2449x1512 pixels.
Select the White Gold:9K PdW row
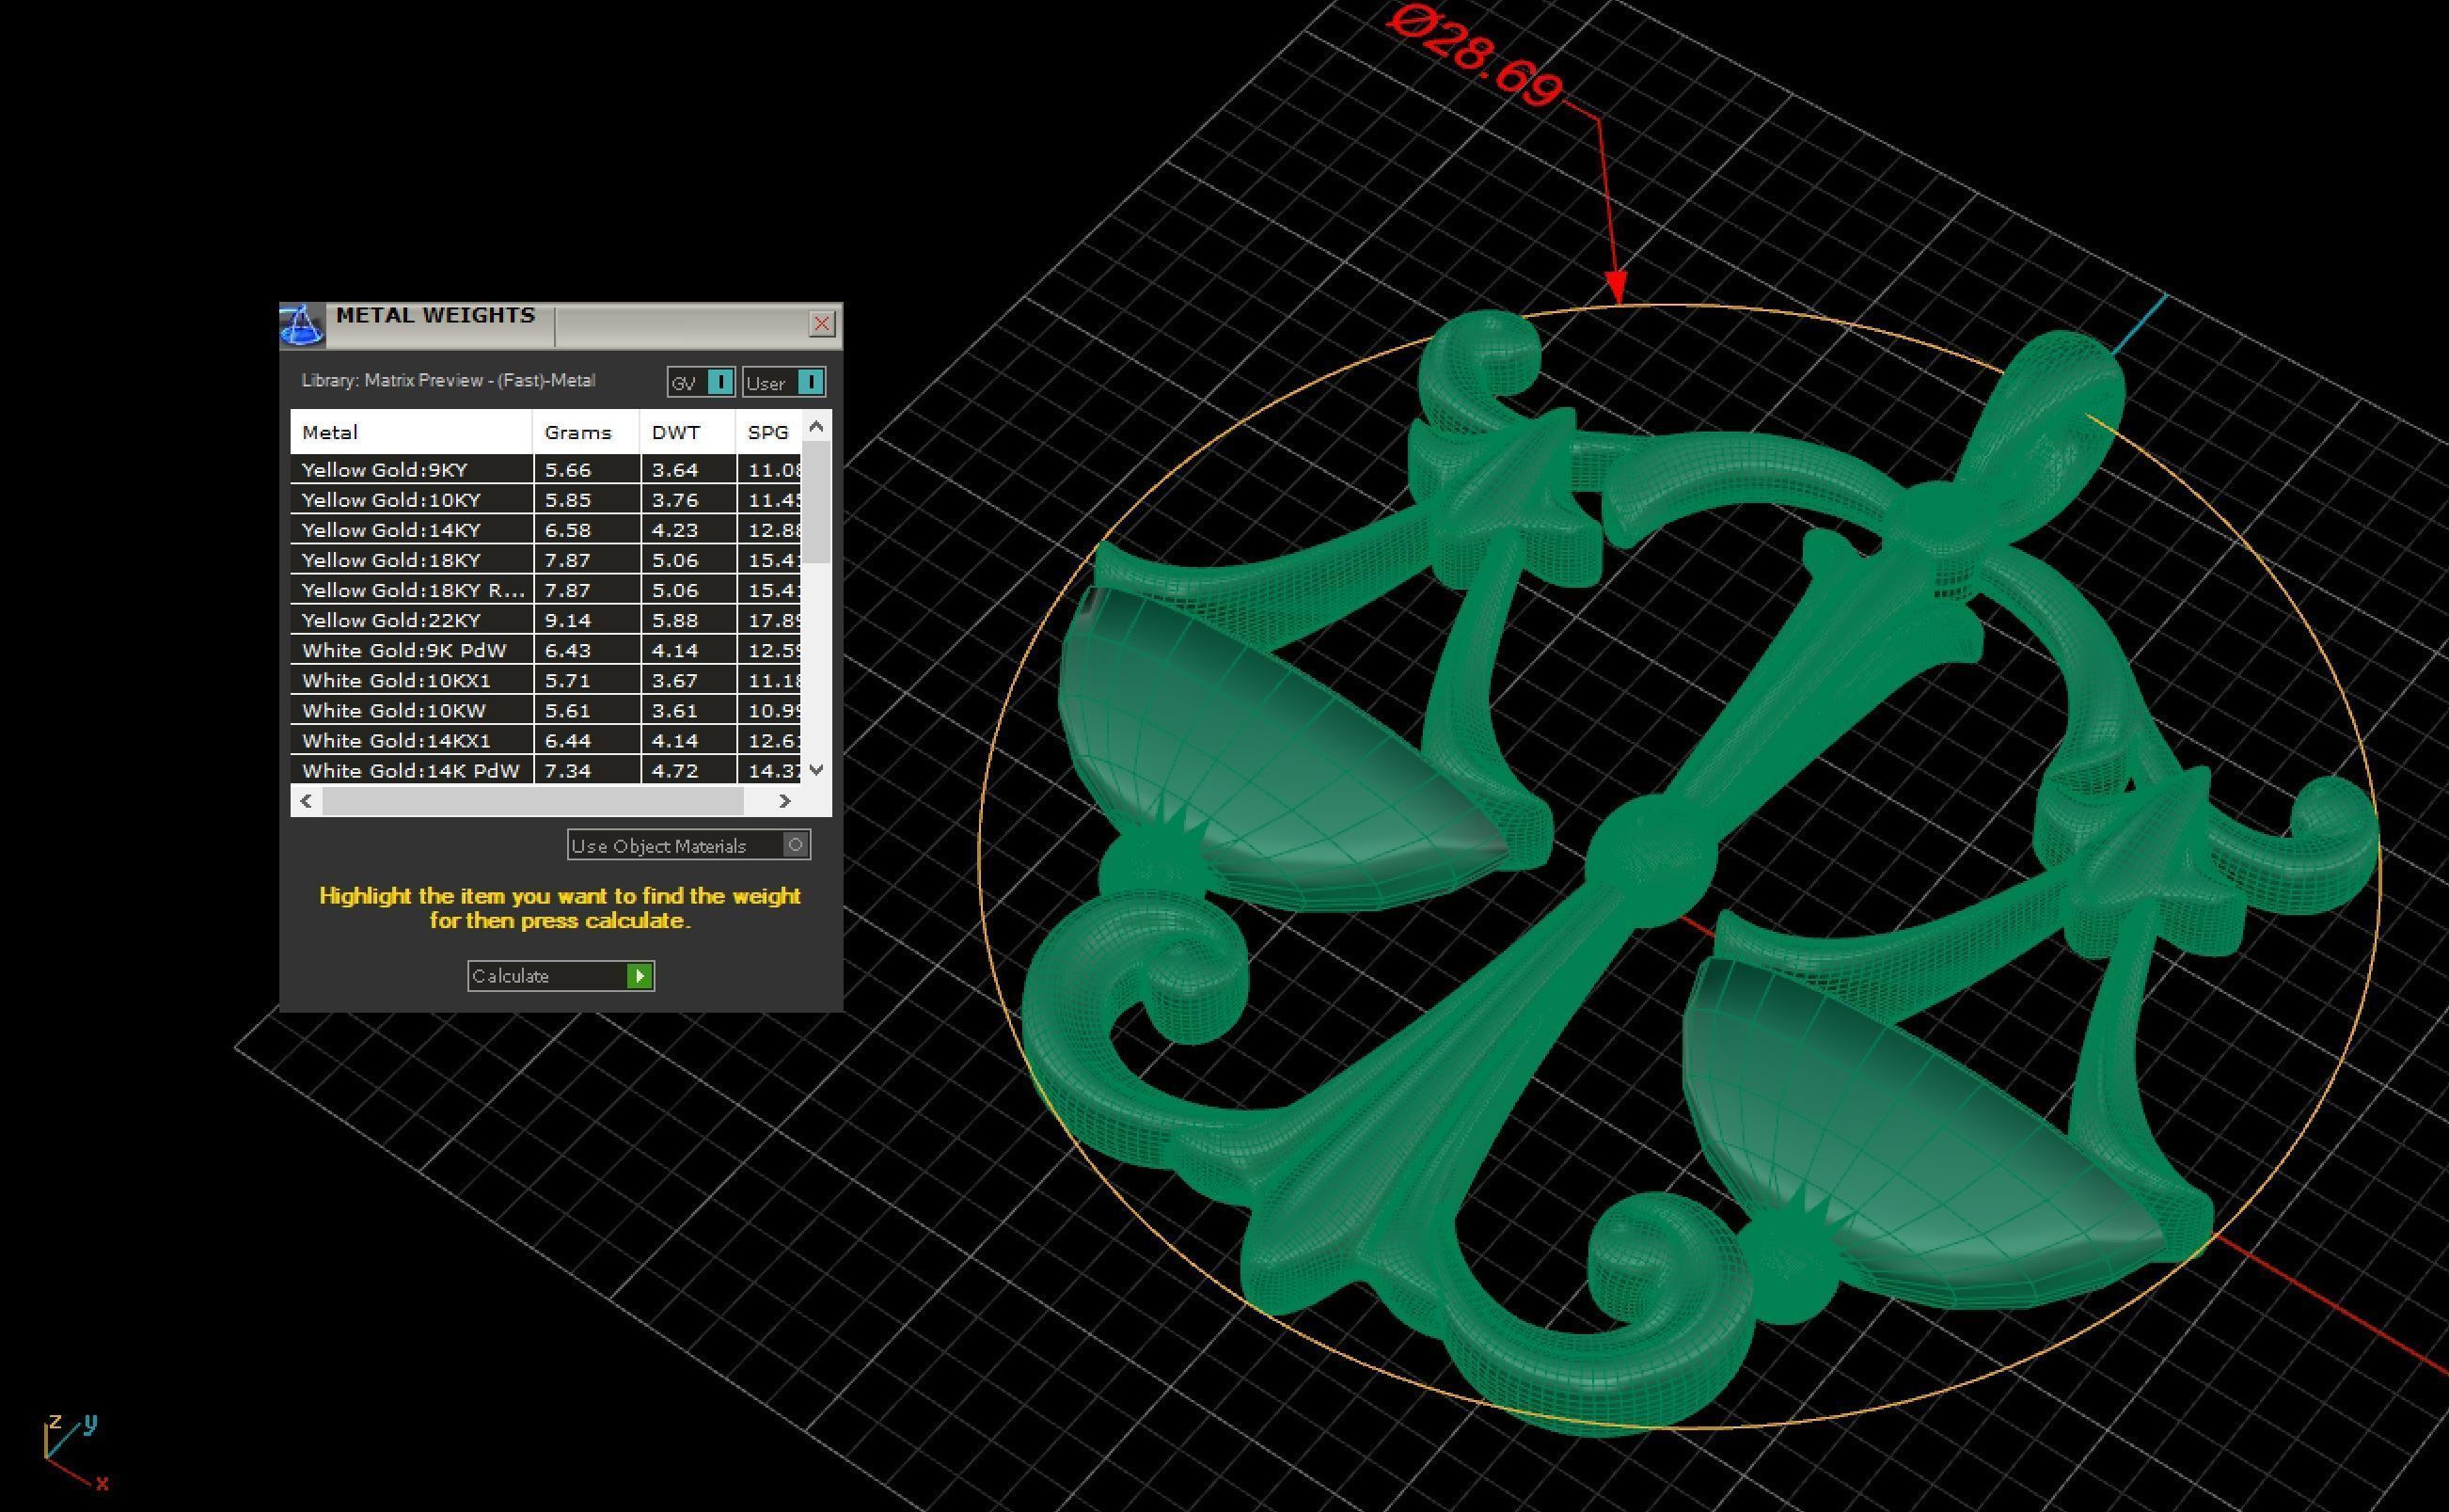pos(547,649)
